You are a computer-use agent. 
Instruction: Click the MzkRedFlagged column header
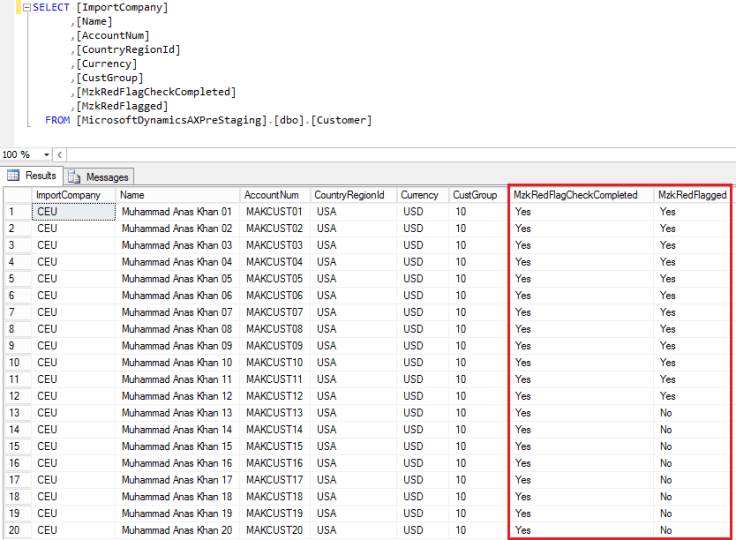(692, 195)
